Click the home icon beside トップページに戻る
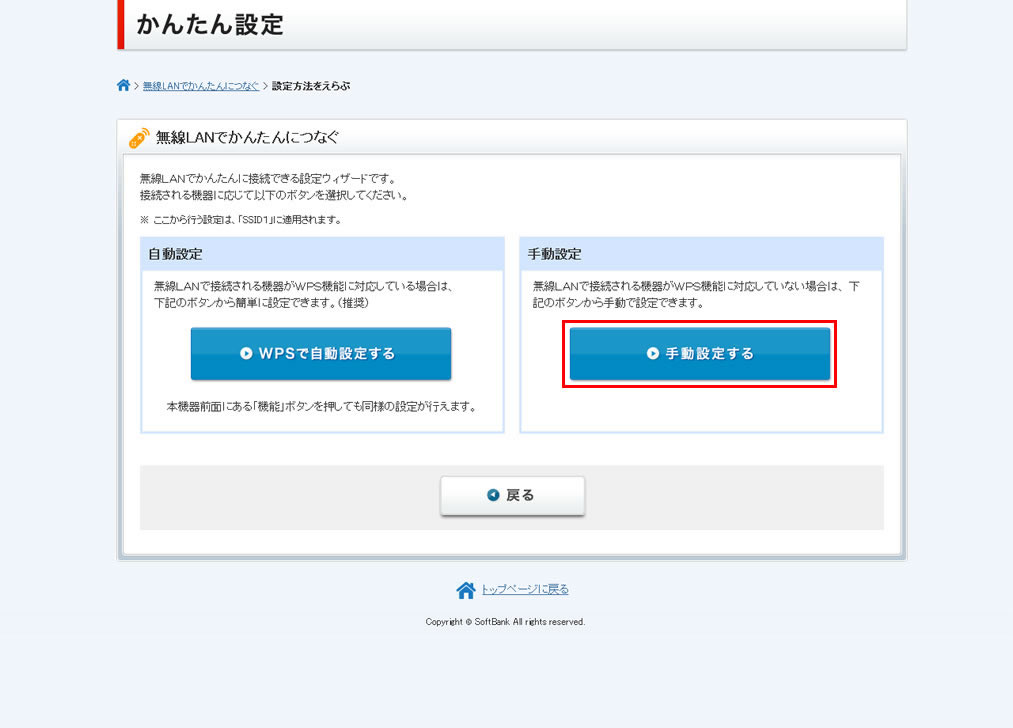 tap(465, 590)
